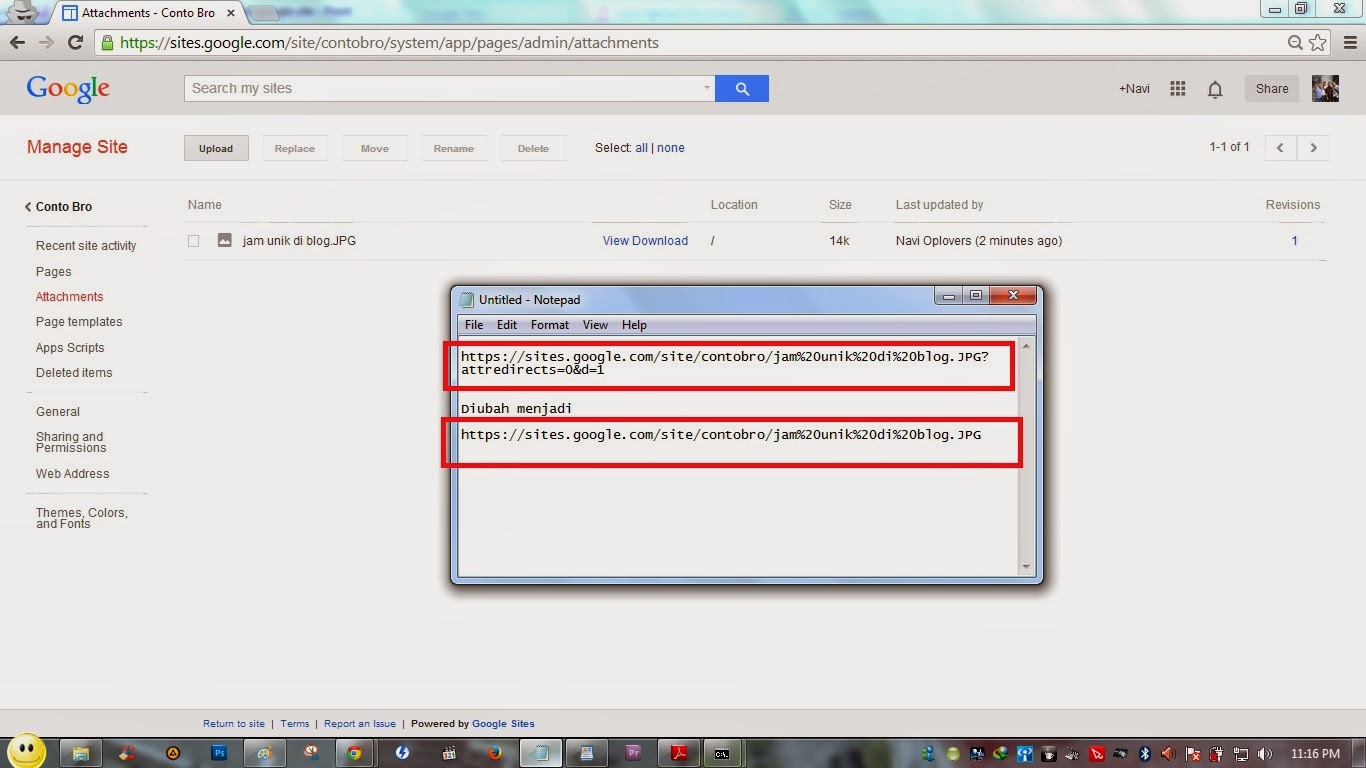1366x768 pixels.
Task: Click the CCleaner taskbar icon
Action: [x=127, y=753]
